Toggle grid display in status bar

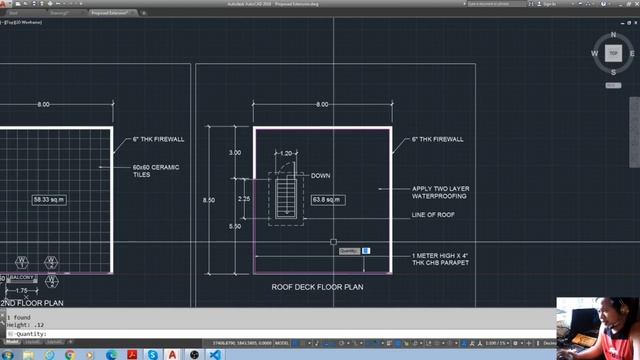[x=295, y=343]
